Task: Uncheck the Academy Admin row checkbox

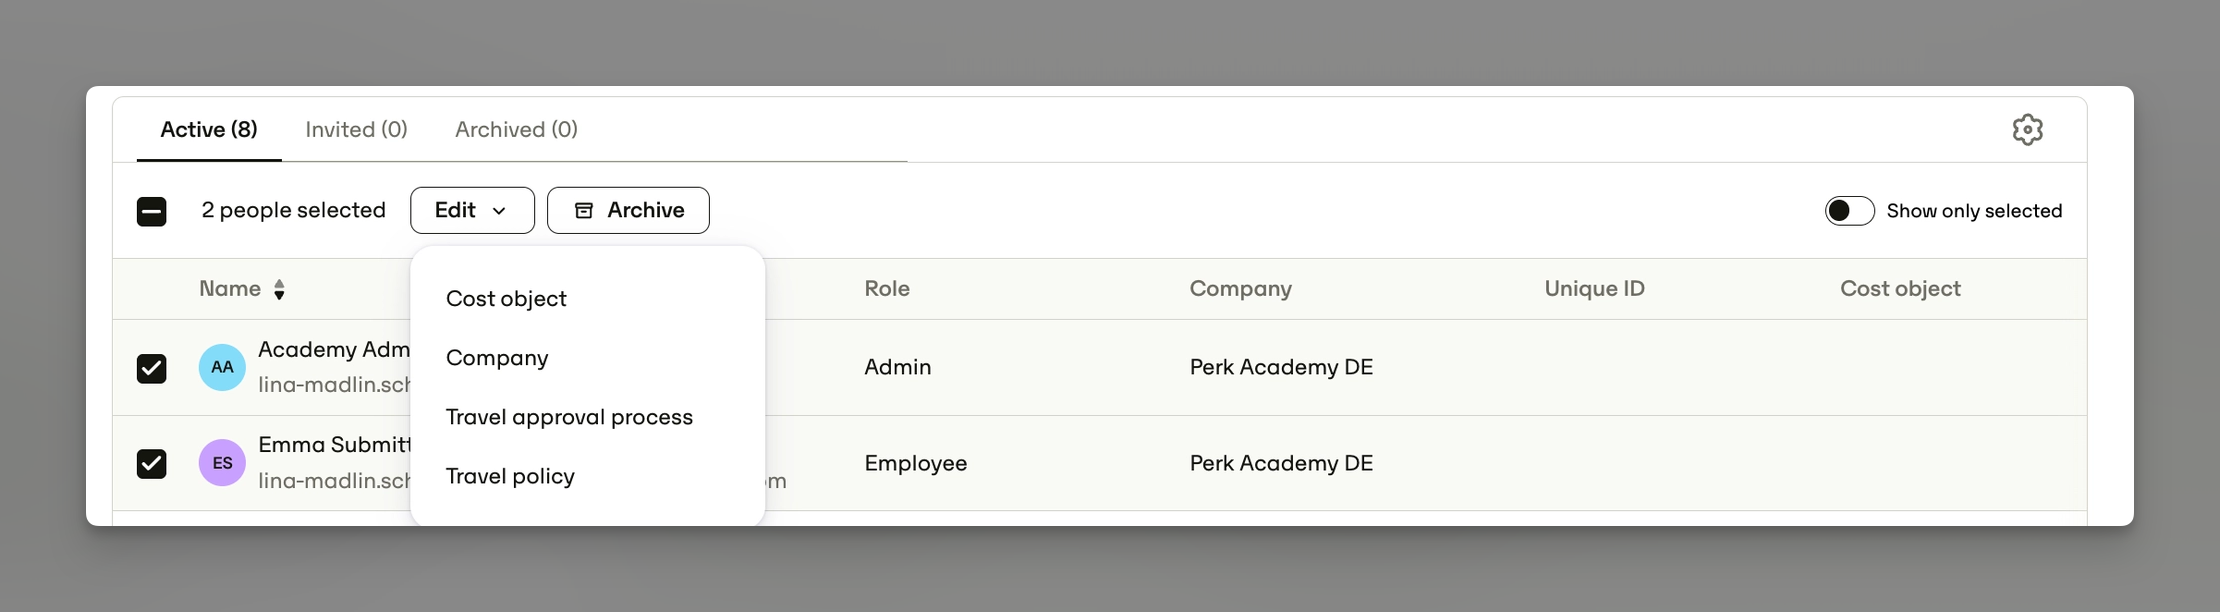Action: click(152, 368)
